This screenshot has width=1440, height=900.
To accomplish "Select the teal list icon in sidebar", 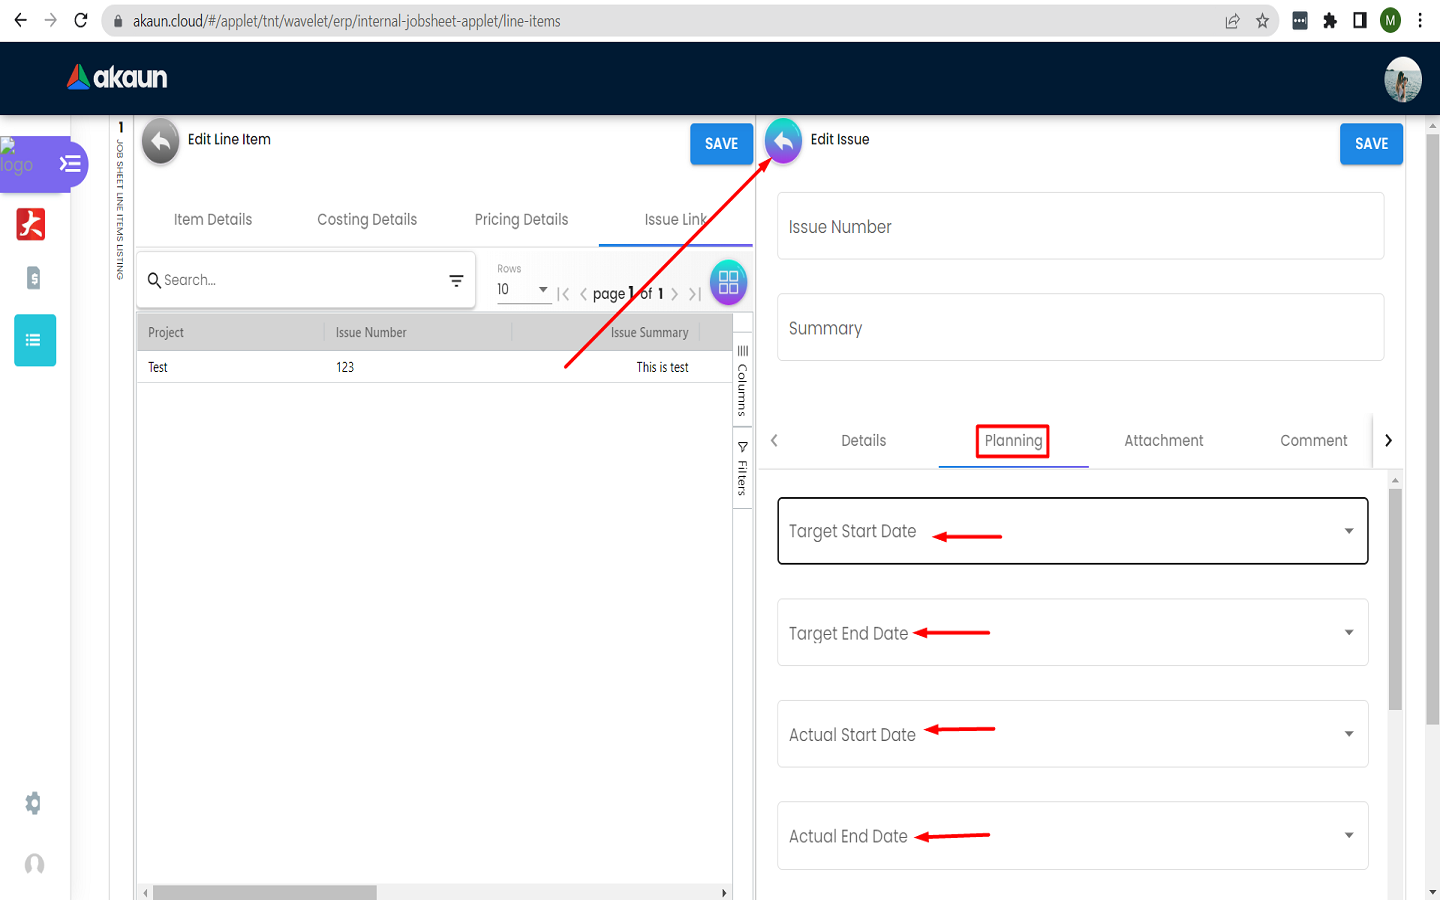I will (34, 340).
